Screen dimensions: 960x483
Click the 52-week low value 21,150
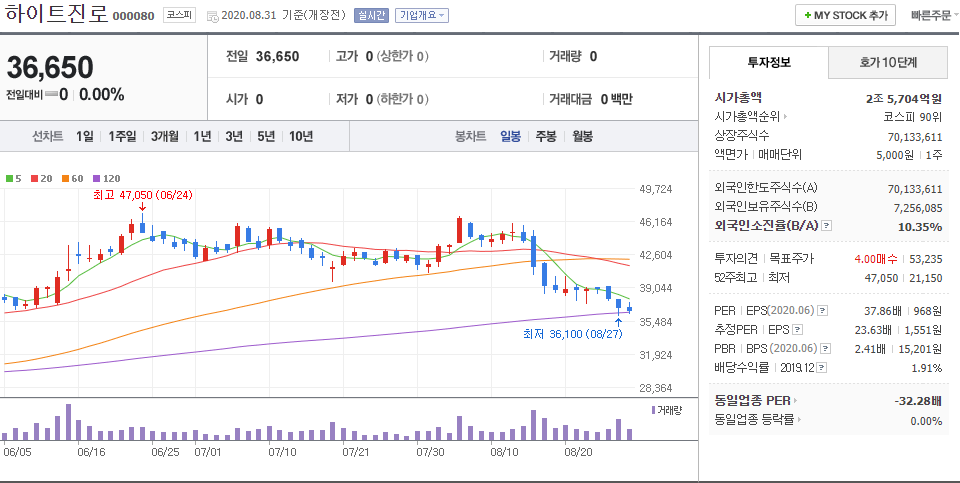[x=926, y=278]
